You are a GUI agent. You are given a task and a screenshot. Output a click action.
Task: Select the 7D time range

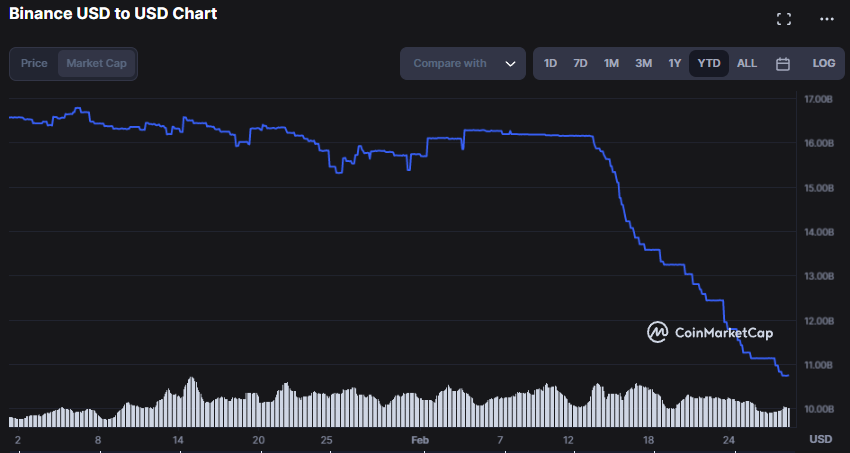tap(580, 63)
